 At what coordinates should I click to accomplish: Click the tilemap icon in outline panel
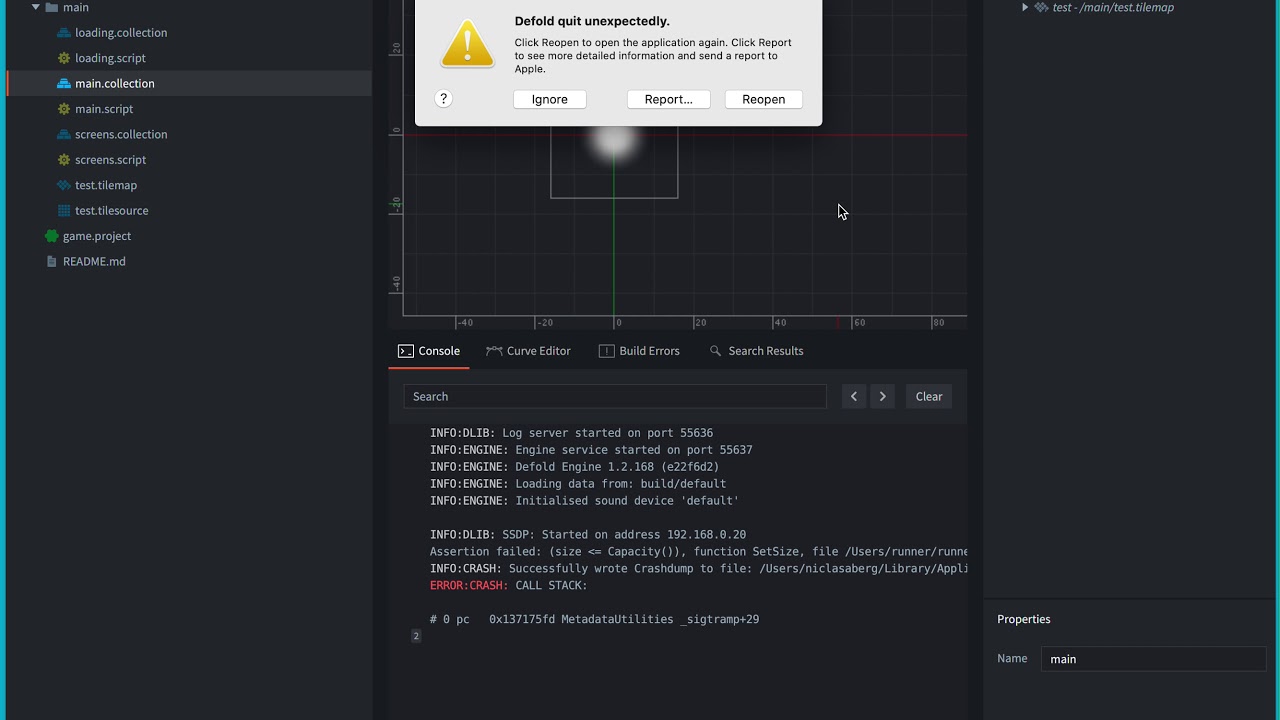tap(1042, 7)
